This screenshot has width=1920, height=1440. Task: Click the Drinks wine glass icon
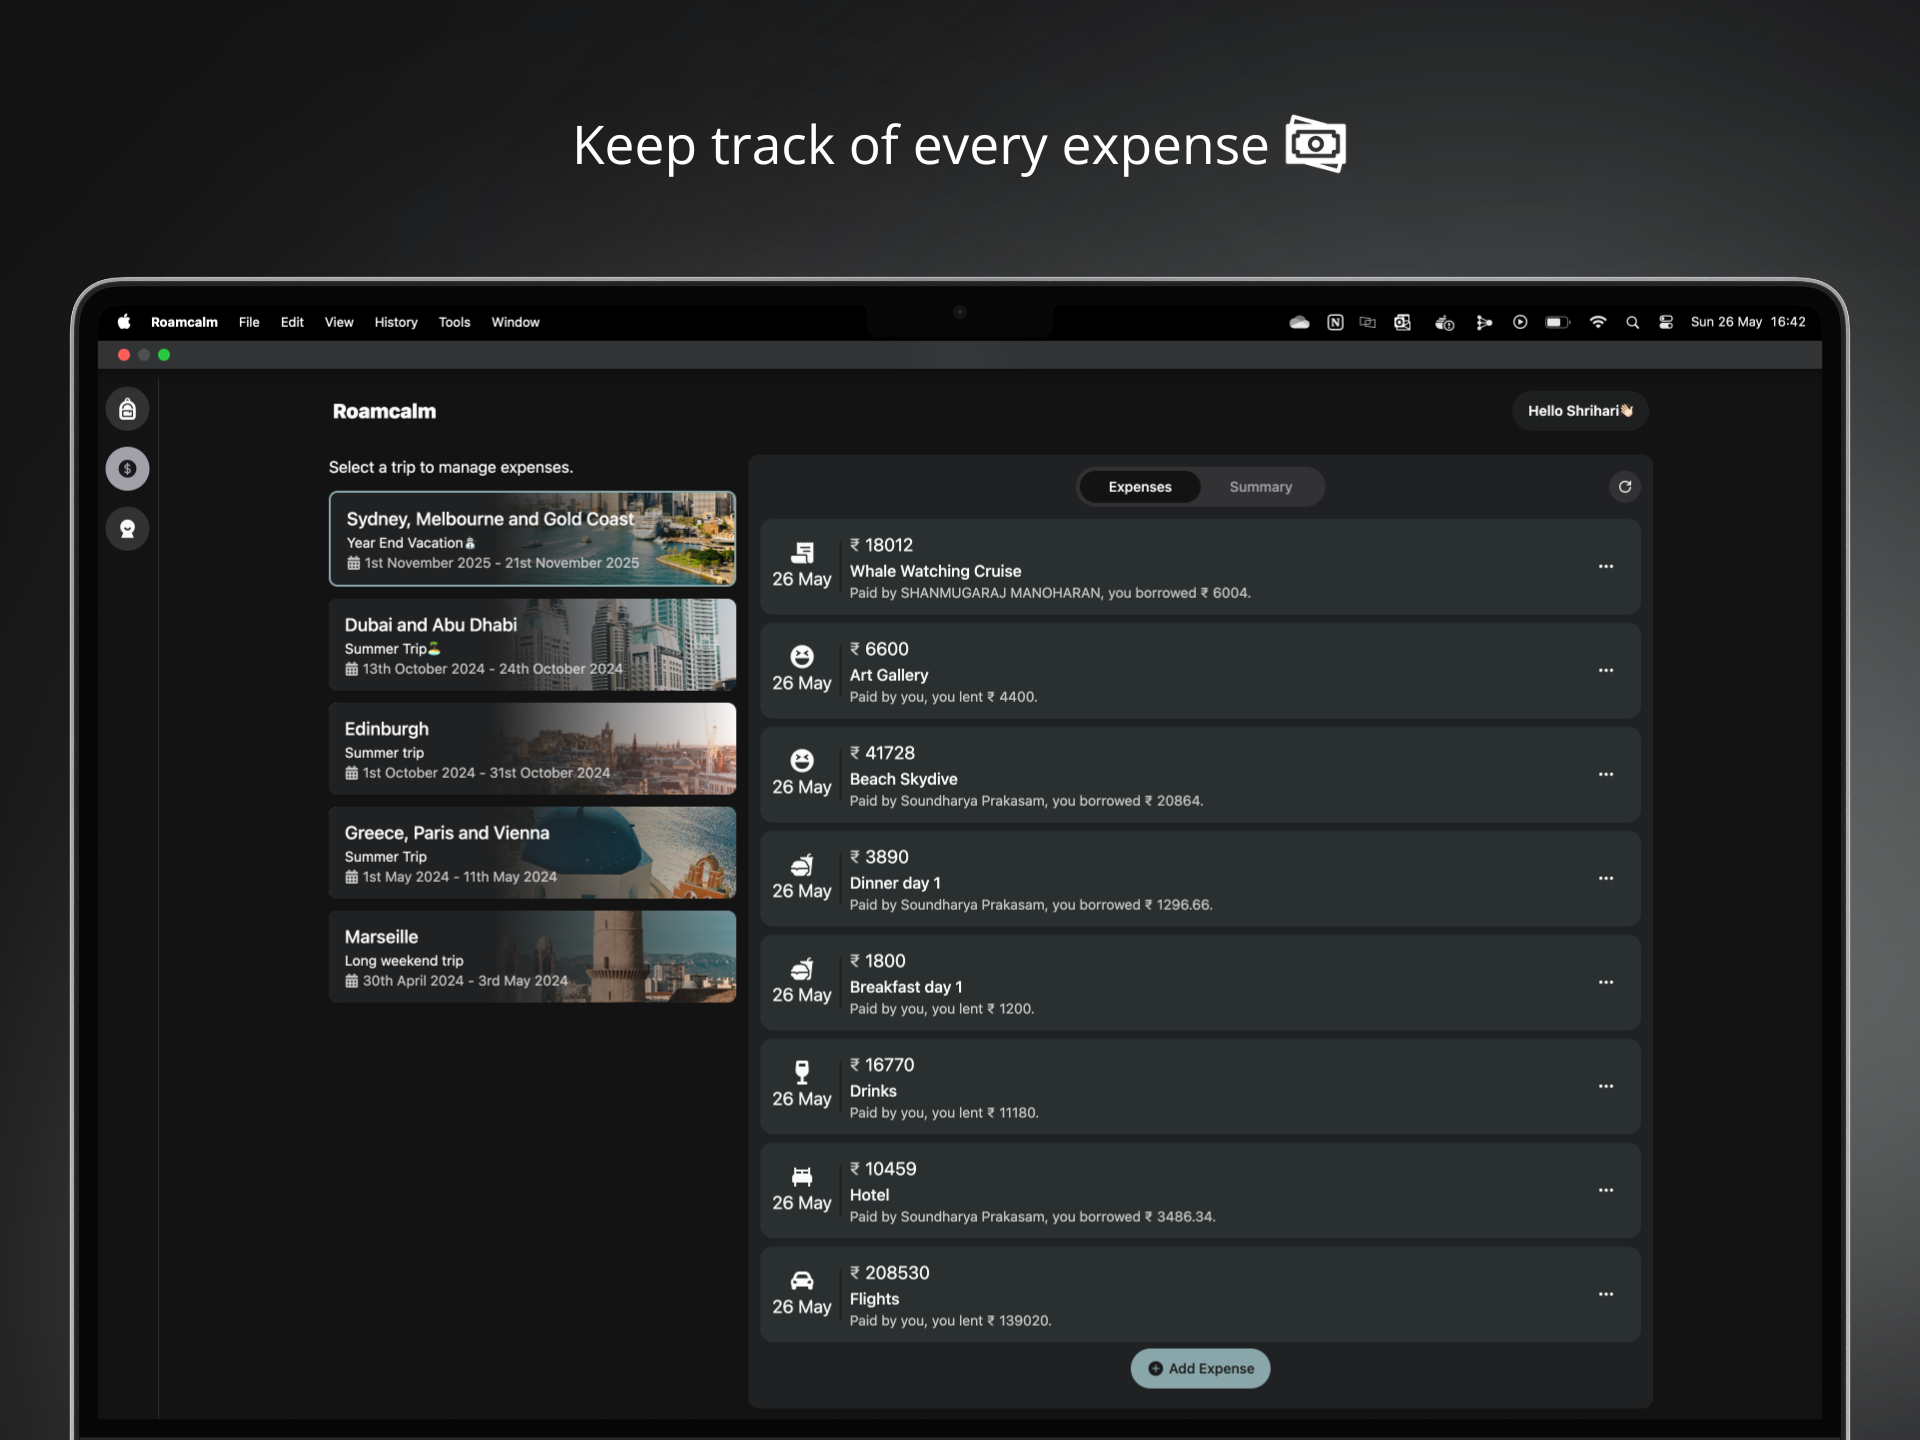pyautogui.click(x=802, y=1072)
